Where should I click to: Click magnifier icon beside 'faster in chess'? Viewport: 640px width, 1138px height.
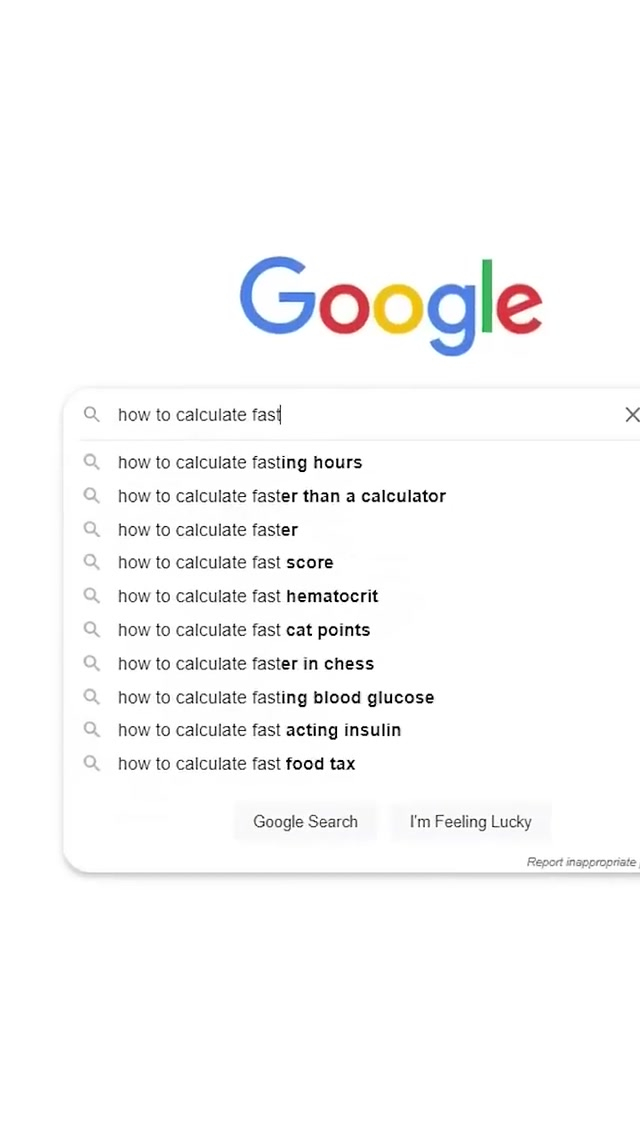click(92, 663)
